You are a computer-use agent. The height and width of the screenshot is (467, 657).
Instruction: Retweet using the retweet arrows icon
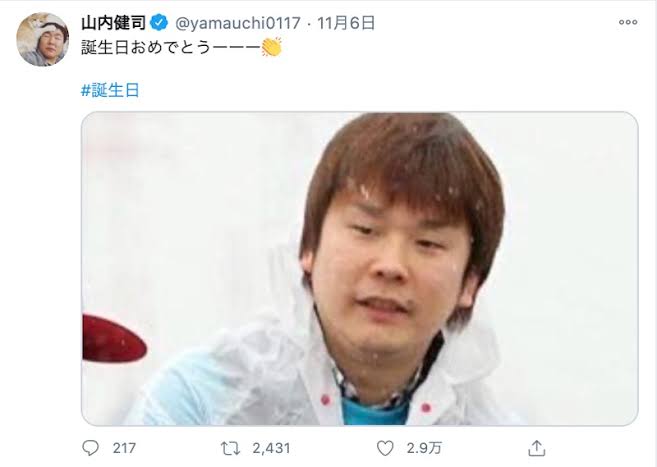[230, 449]
